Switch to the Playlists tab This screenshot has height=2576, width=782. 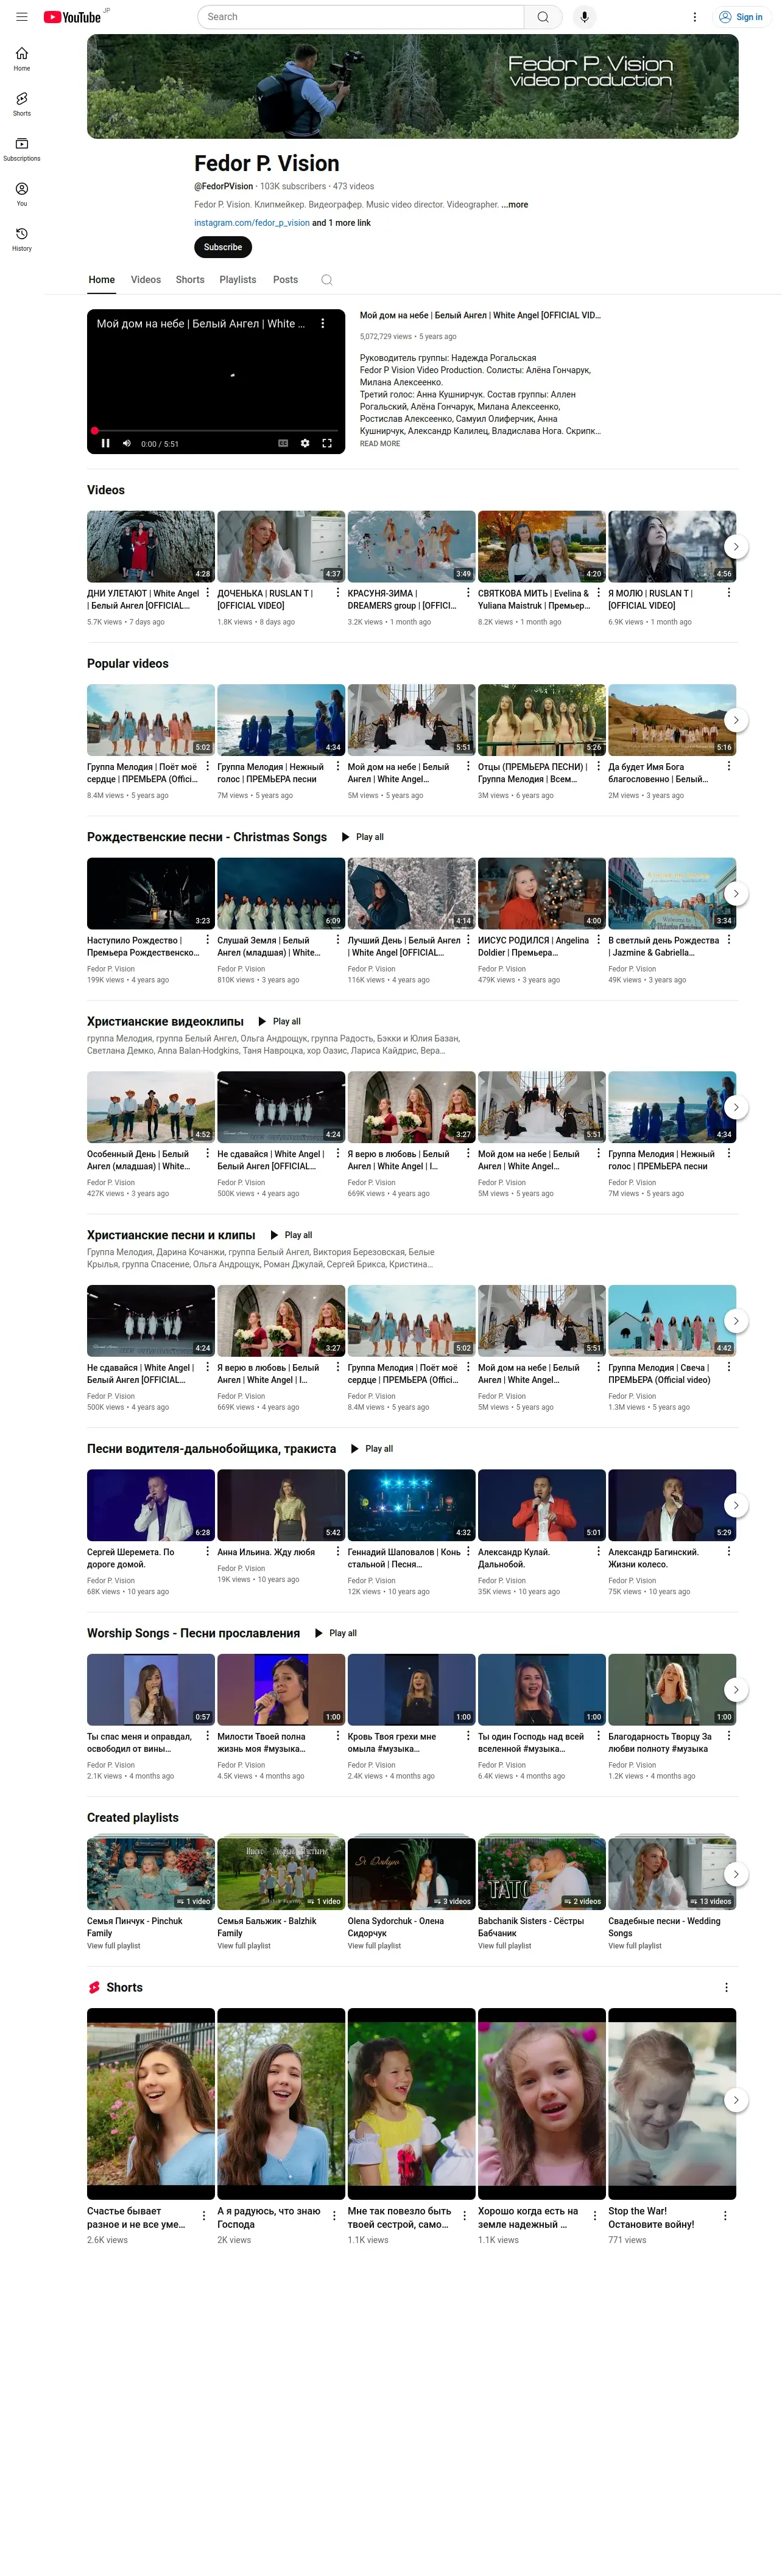click(238, 280)
